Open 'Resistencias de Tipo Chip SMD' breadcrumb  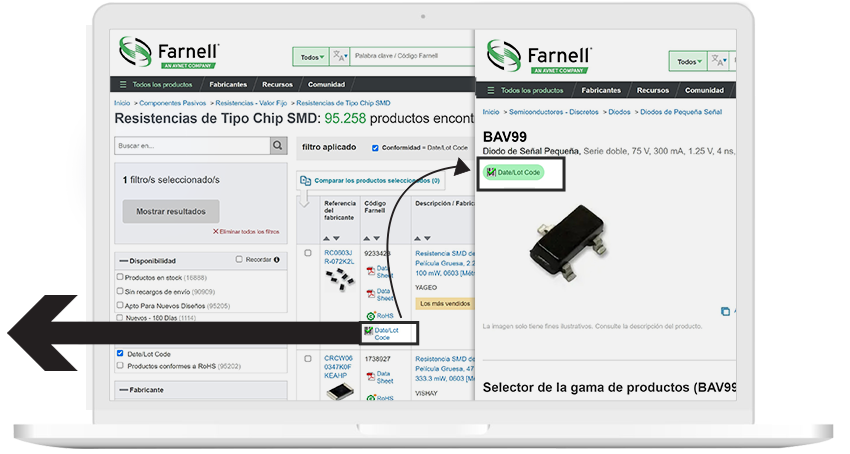pyautogui.click(x=343, y=103)
